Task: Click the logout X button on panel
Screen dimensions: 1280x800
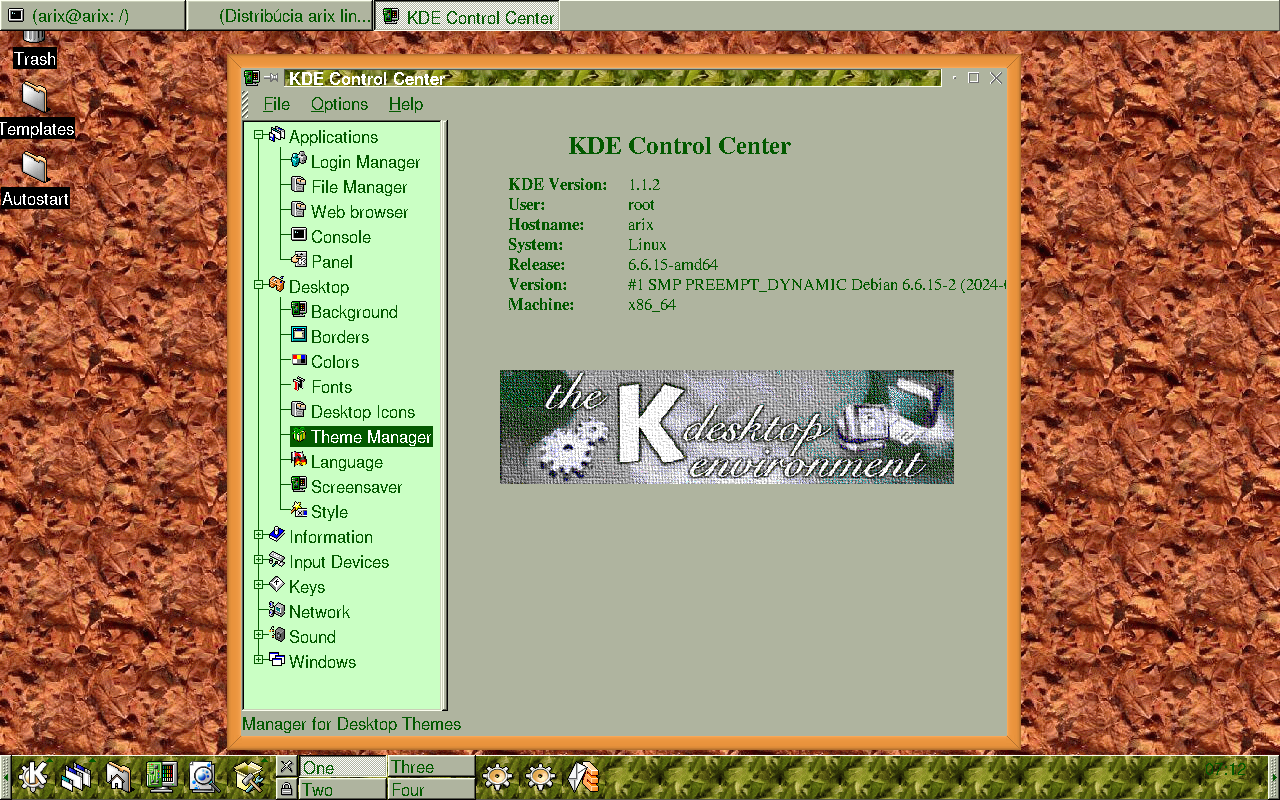Action: 286,766
